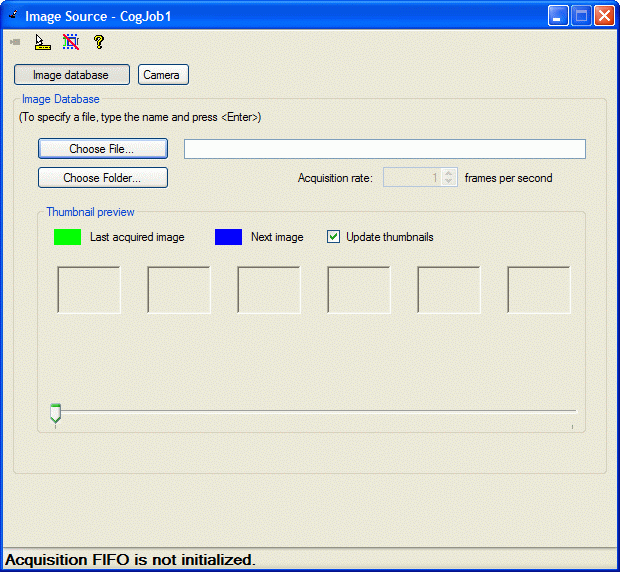Click the 'frames per second' label
This screenshot has height=572, width=620.
[x=508, y=178]
